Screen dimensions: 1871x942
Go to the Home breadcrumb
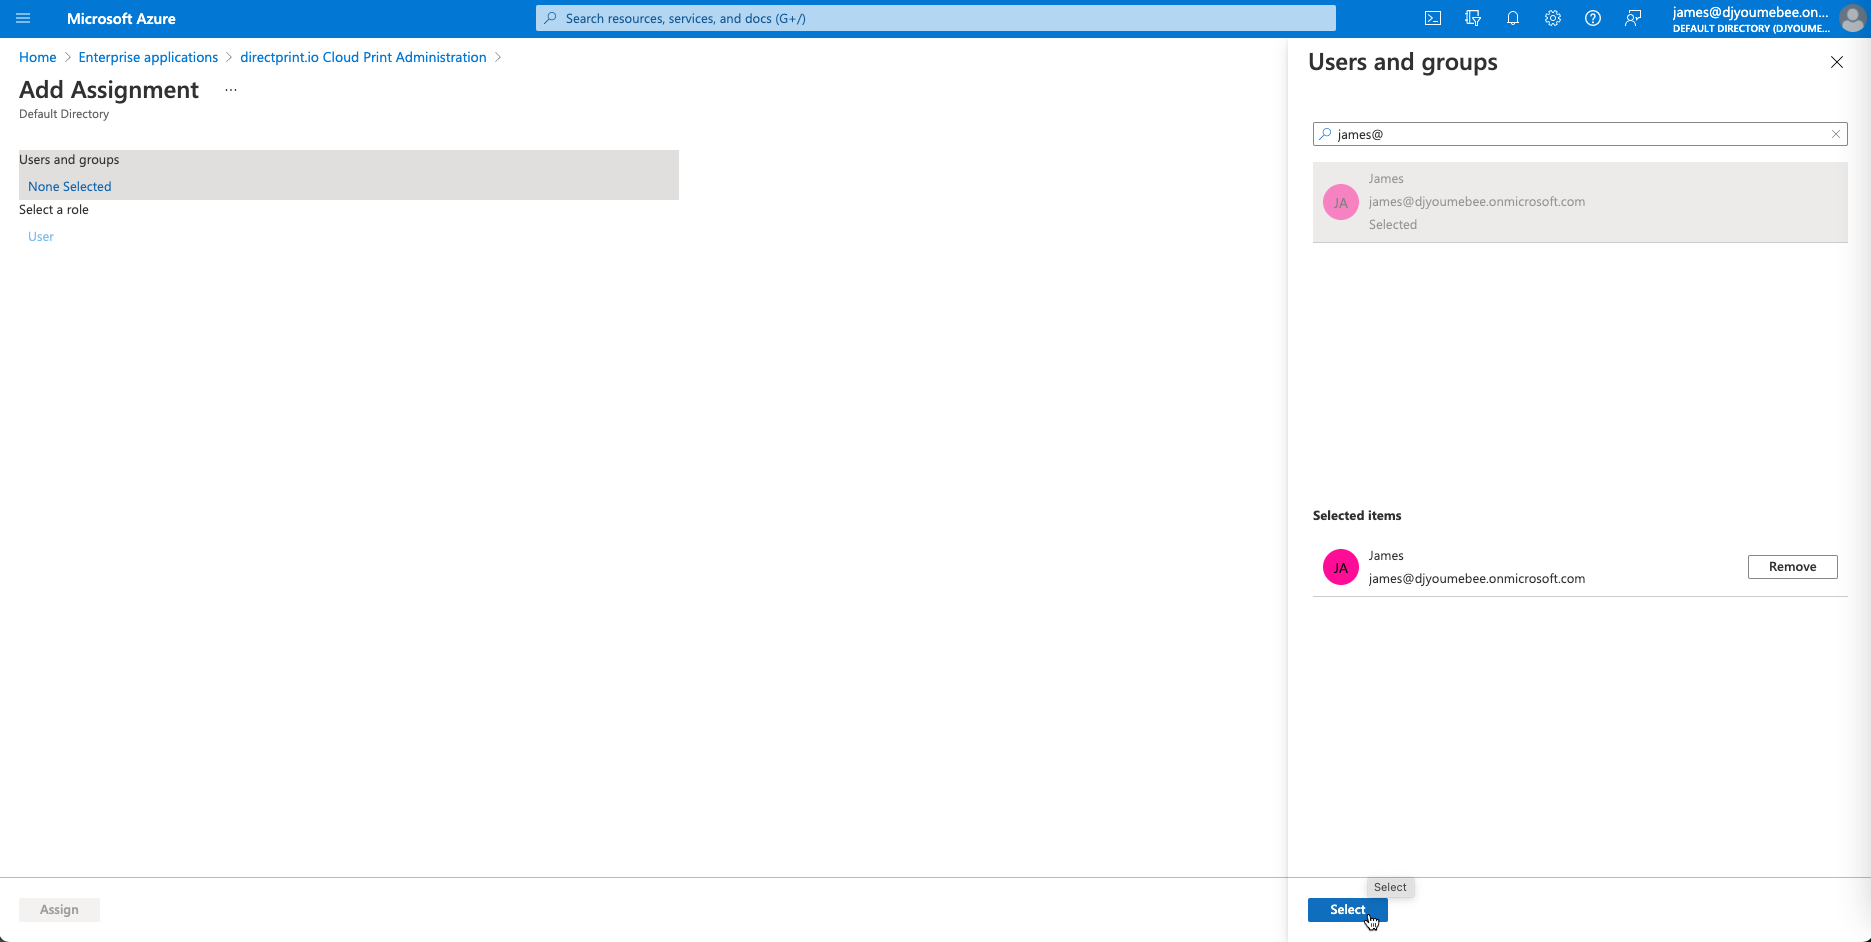click(x=37, y=57)
